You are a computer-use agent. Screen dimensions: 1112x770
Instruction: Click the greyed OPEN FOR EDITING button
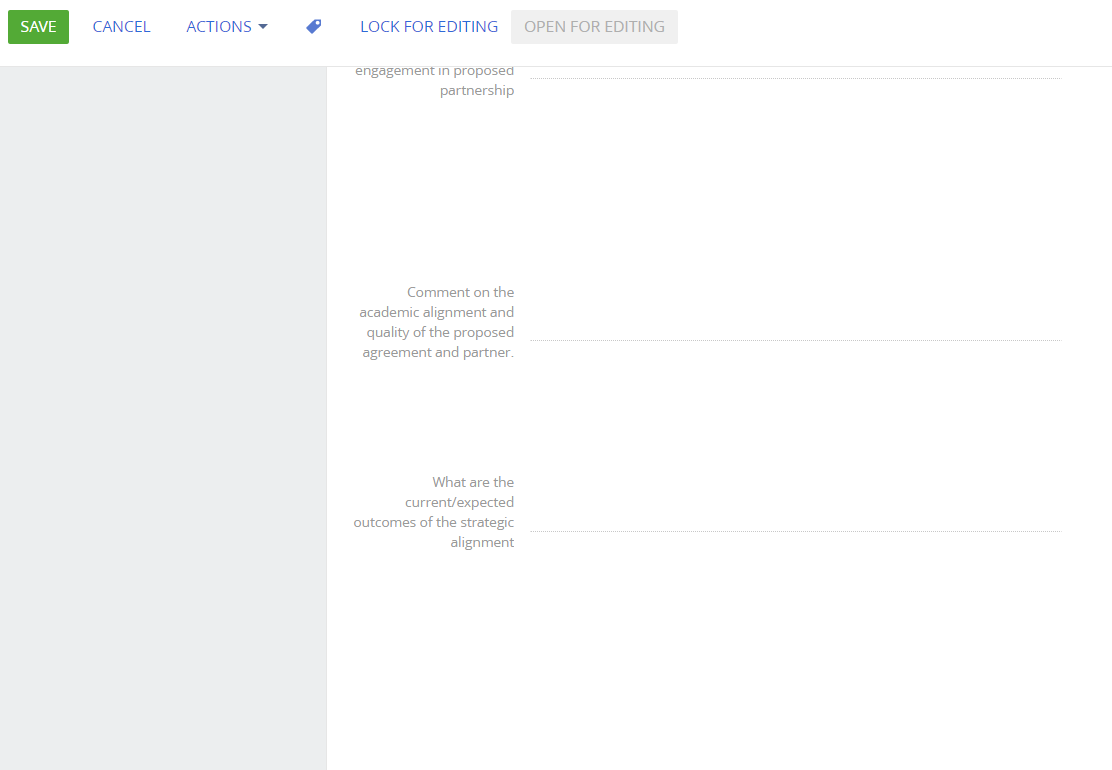[594, 27]
